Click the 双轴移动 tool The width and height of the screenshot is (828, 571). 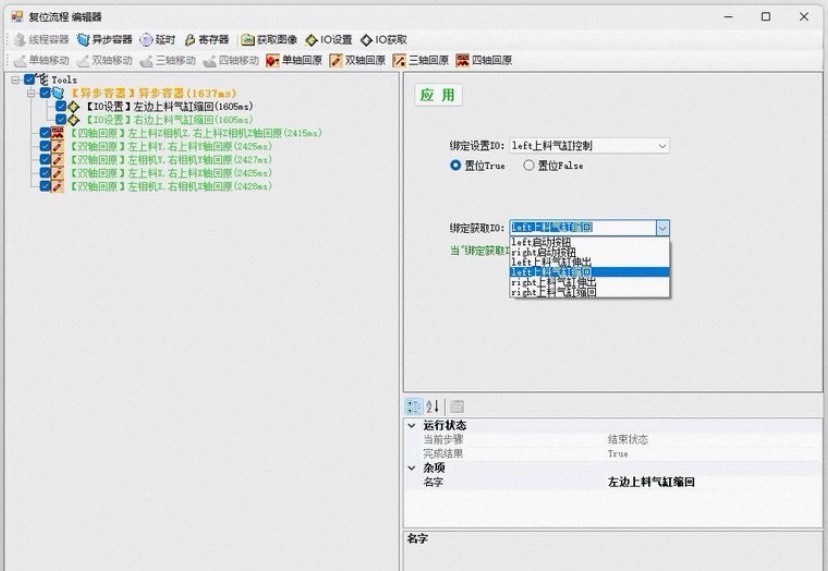point(105,60)
